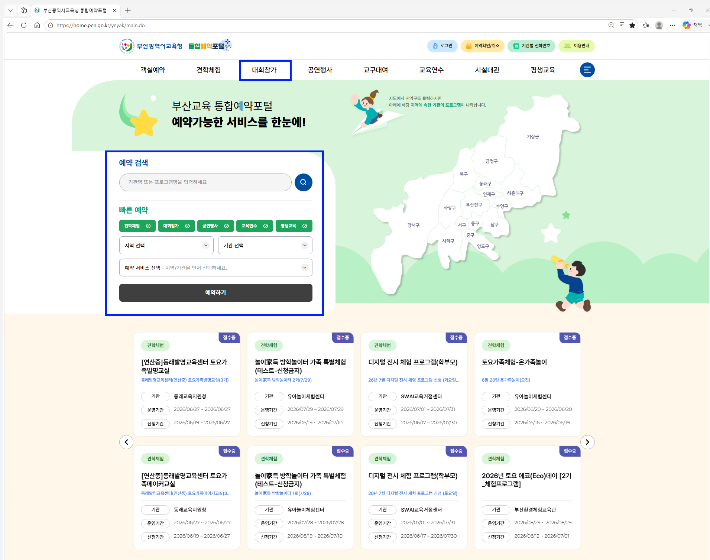The width and height of the screenshot is (710, 560).
Task: Open the 2026년 토요 에코(Eco)데이 card title
Action: pyautogui.click(x=527, y=479)
